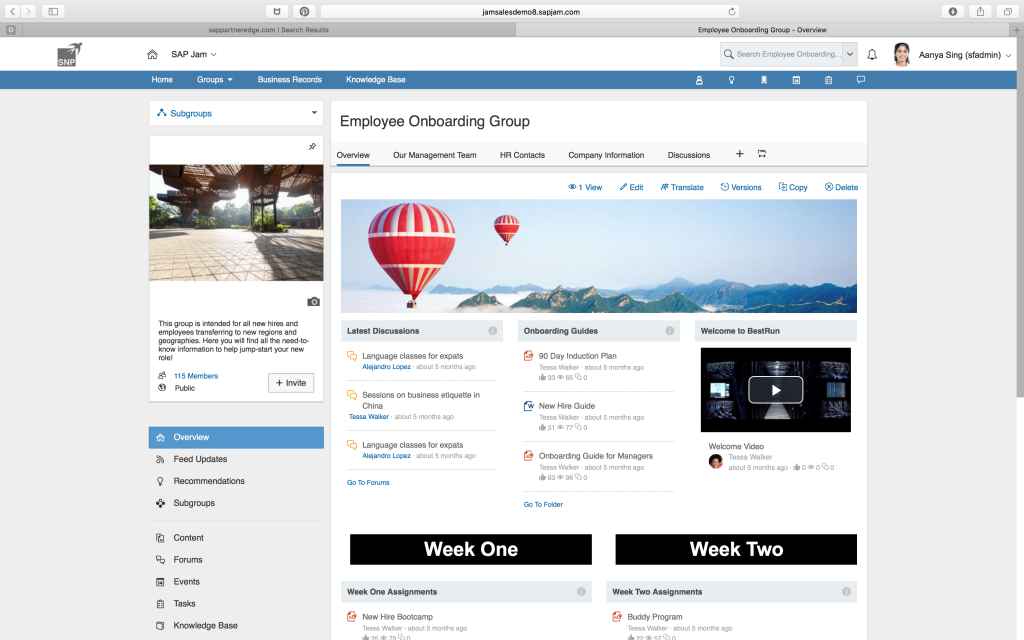Open Knowledge Base in blue navigation bar

(376, 80)
